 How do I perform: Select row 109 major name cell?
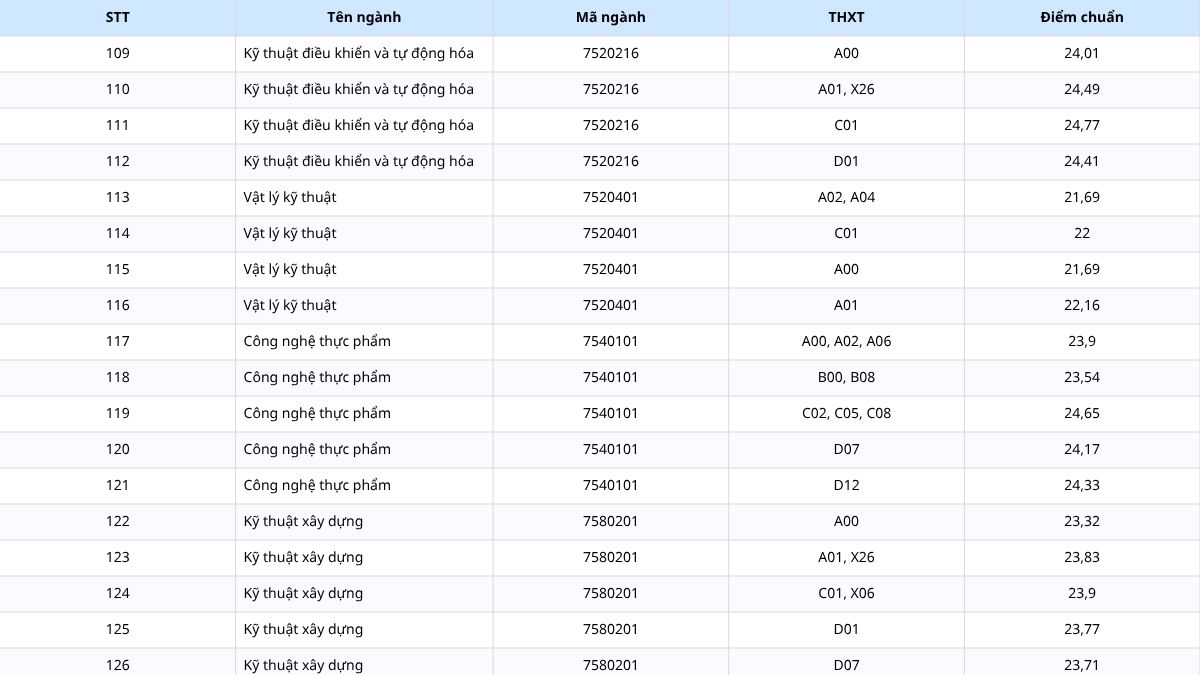(364, 54)
